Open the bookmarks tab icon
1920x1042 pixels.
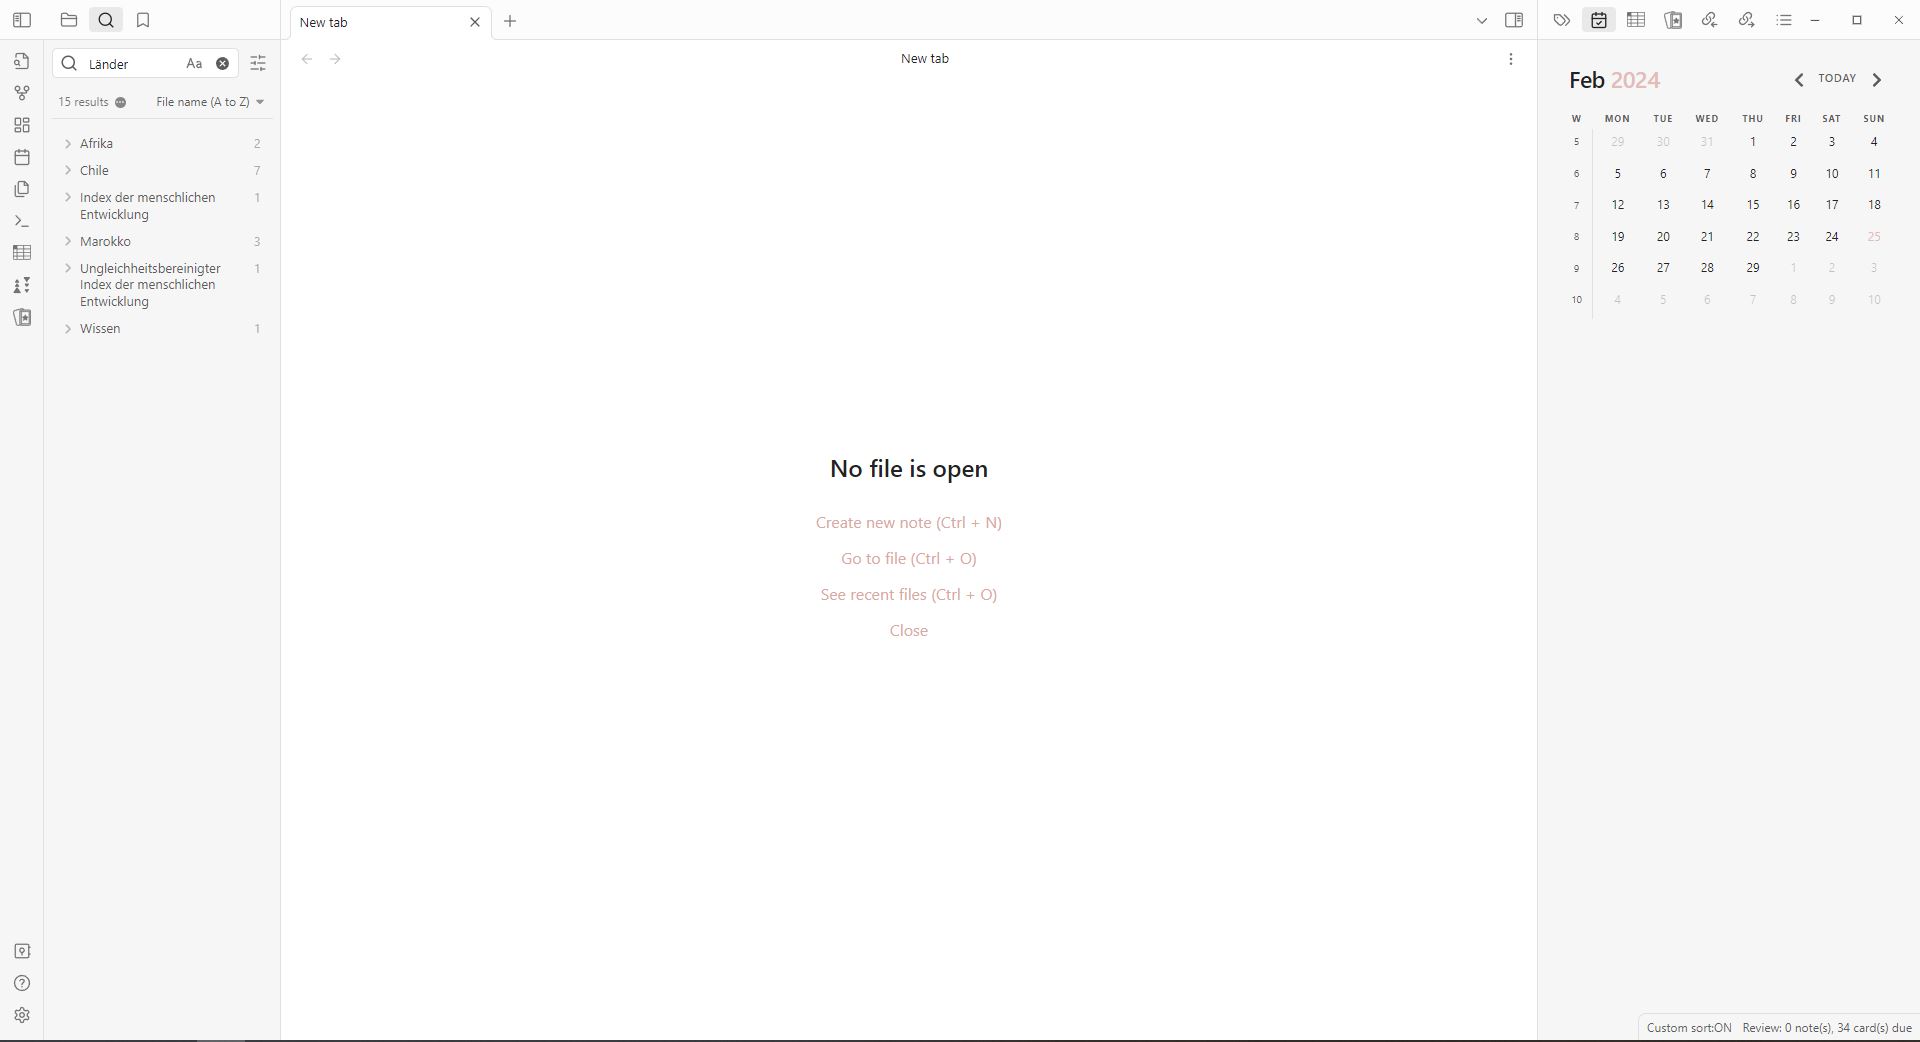coord(143,20)
